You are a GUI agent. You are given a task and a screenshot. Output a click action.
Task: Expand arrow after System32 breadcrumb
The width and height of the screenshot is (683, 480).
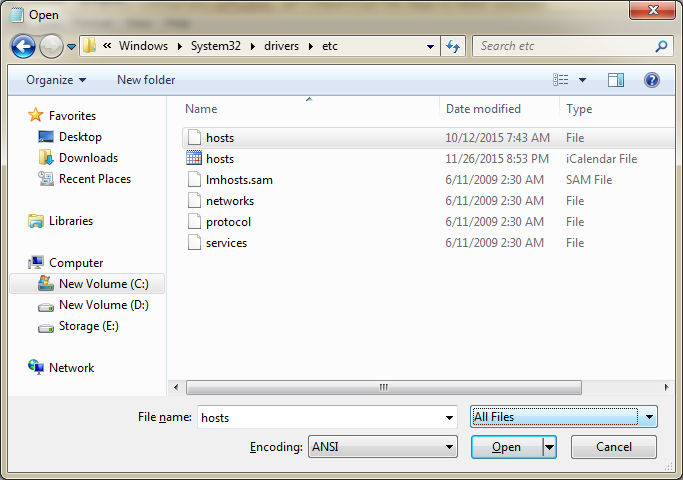coord(253,46)
